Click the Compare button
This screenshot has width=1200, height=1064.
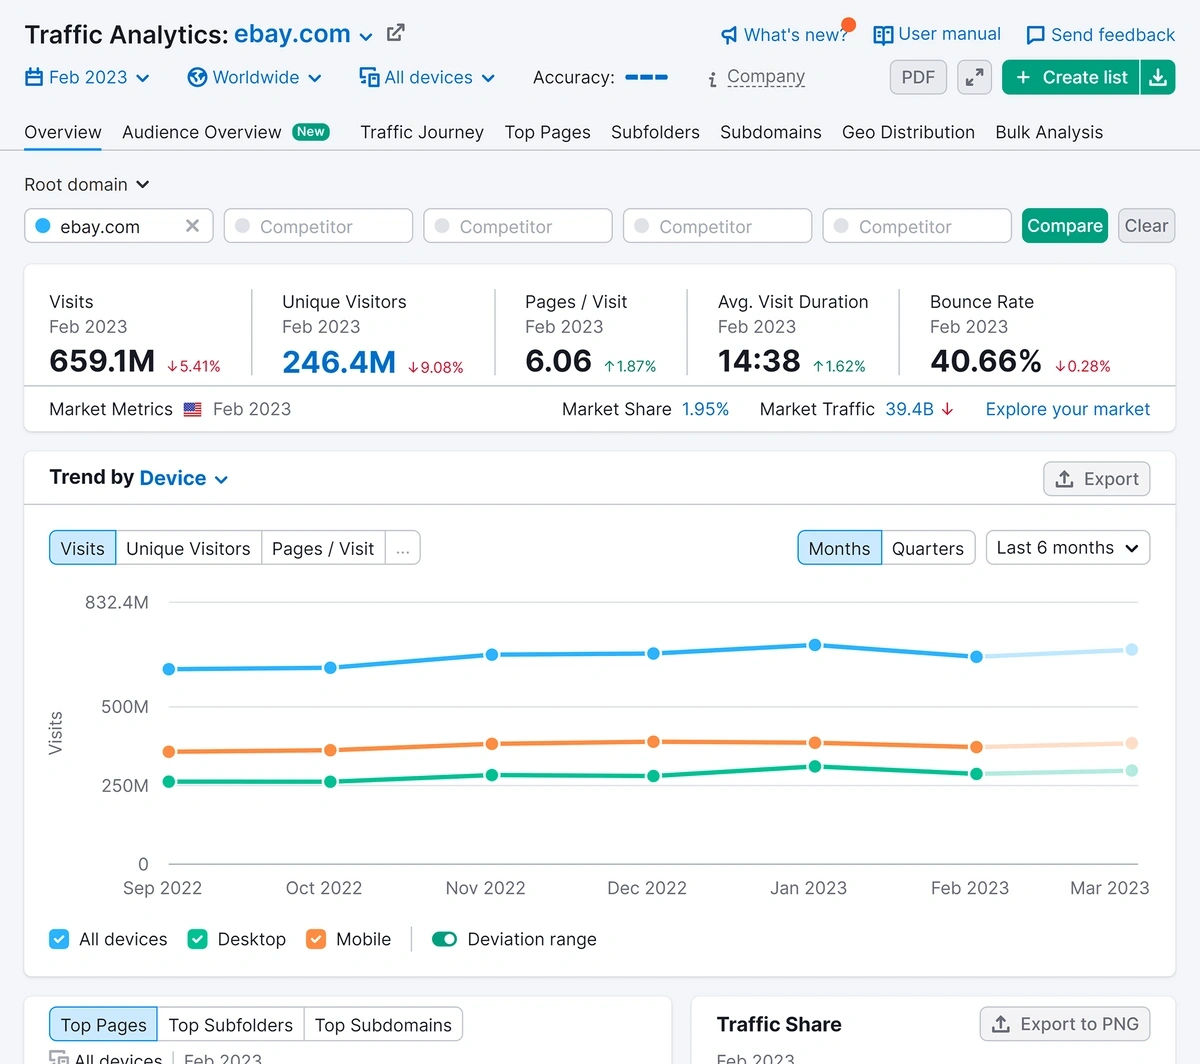click(x=1065, y=226)
